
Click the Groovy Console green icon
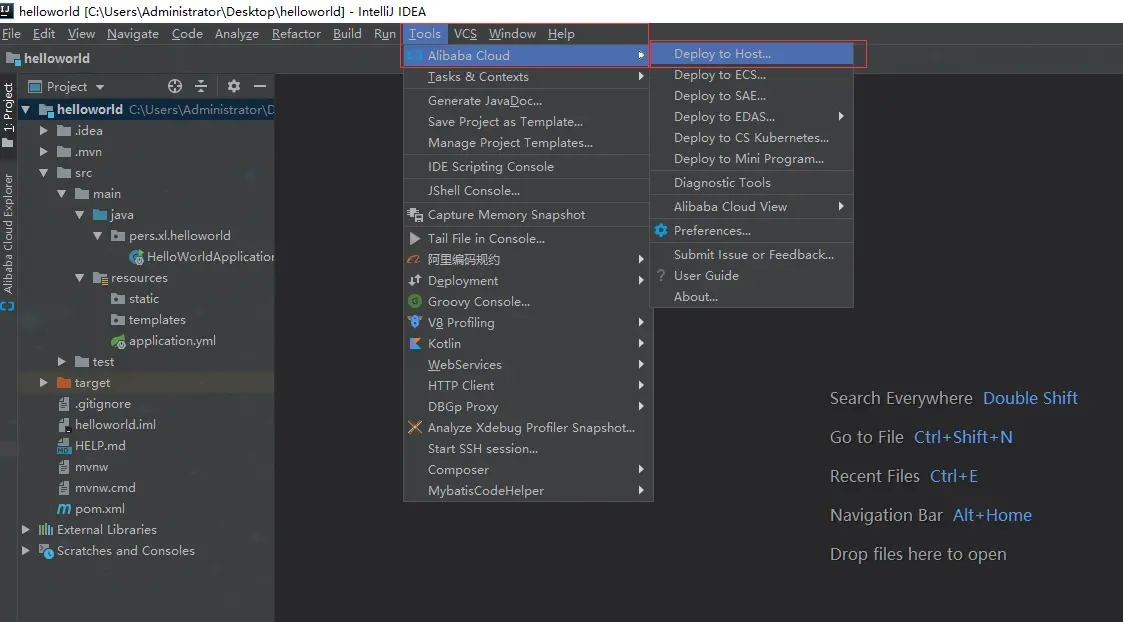click(x=415, y=301)
